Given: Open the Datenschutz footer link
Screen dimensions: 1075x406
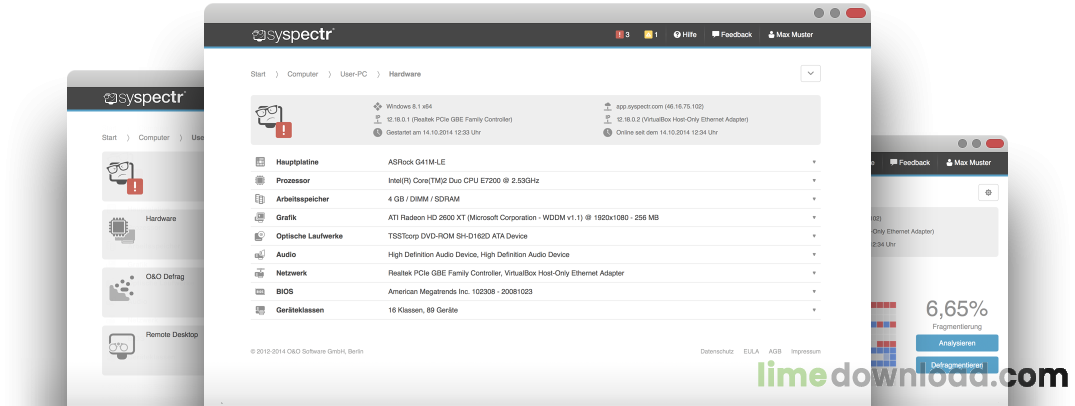Looking at the screenshot, I should [717, 352].
